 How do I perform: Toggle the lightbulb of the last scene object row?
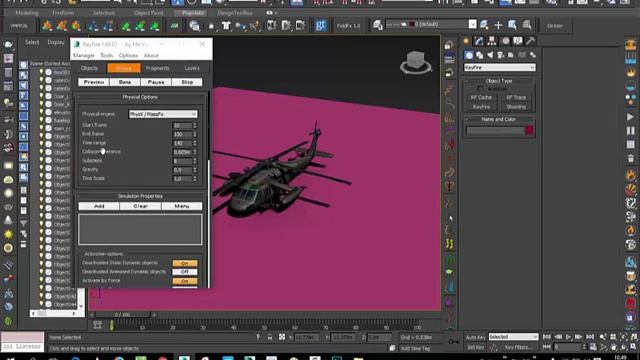41,304
